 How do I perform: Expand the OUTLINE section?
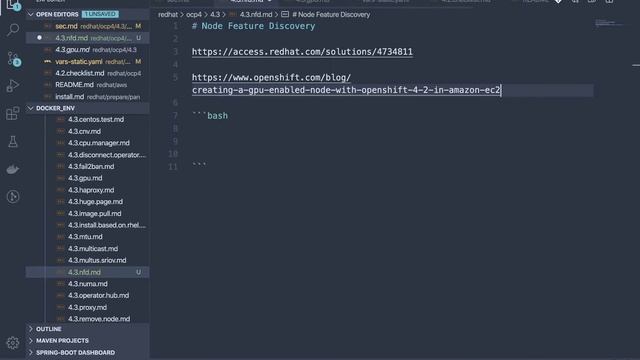[88, 329]
